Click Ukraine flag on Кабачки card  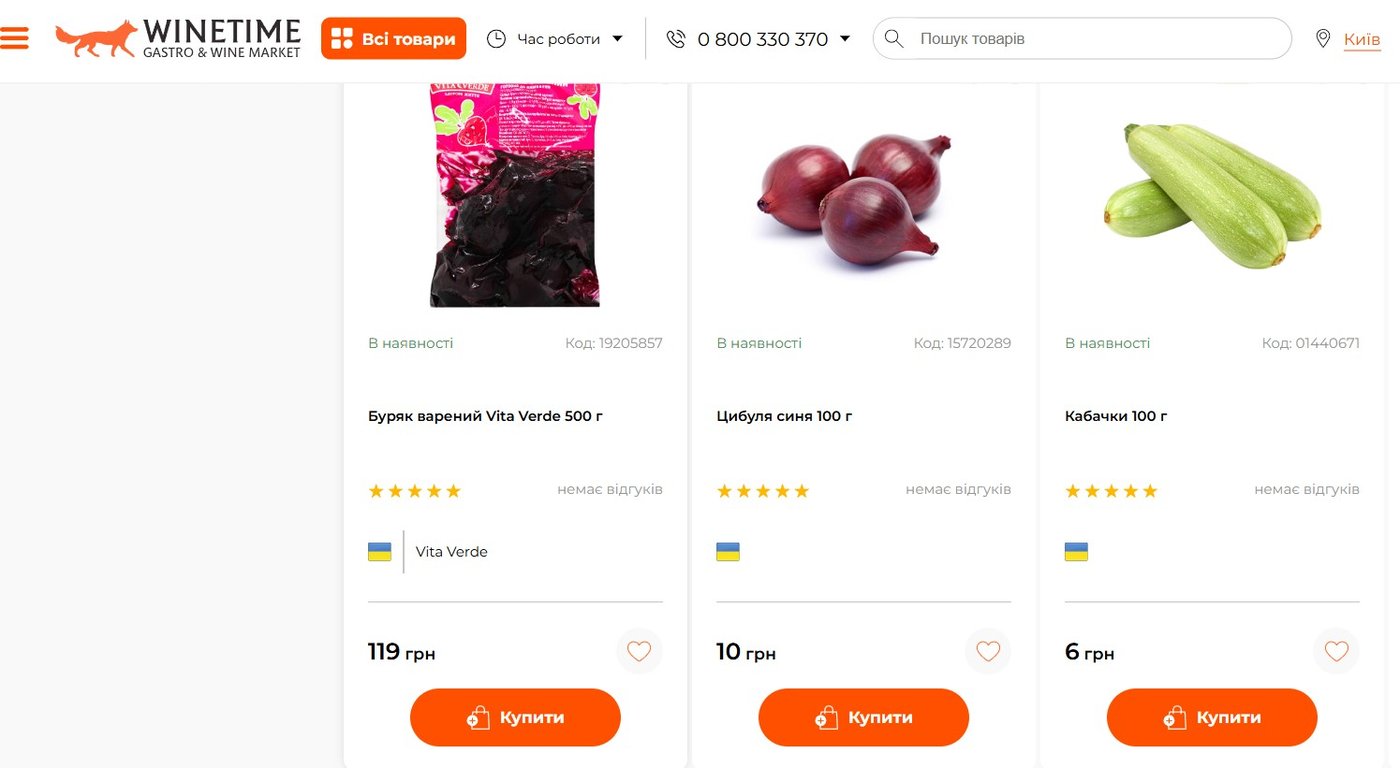point(1076,552)
